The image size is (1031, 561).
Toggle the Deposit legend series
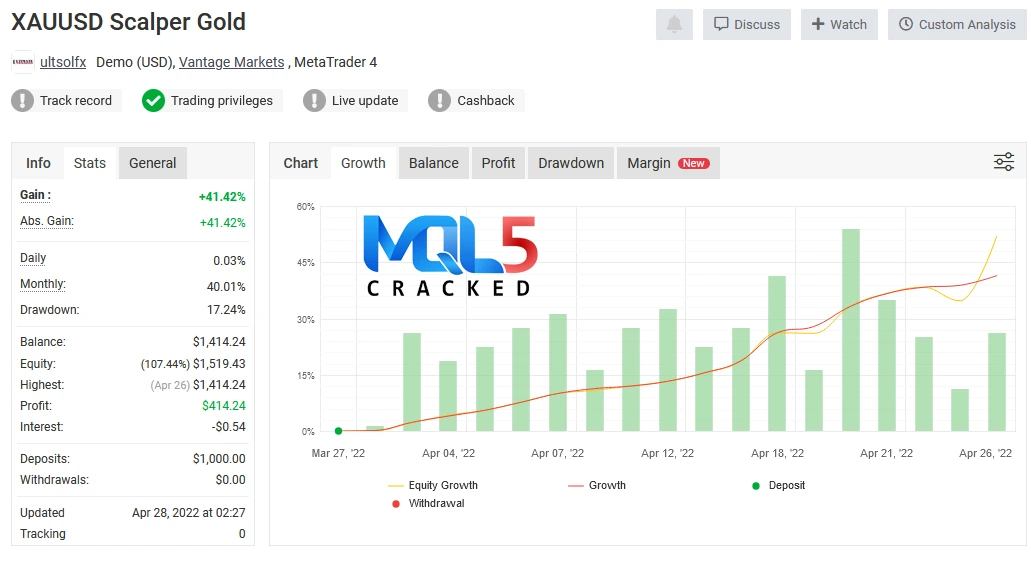click(779, 485)
